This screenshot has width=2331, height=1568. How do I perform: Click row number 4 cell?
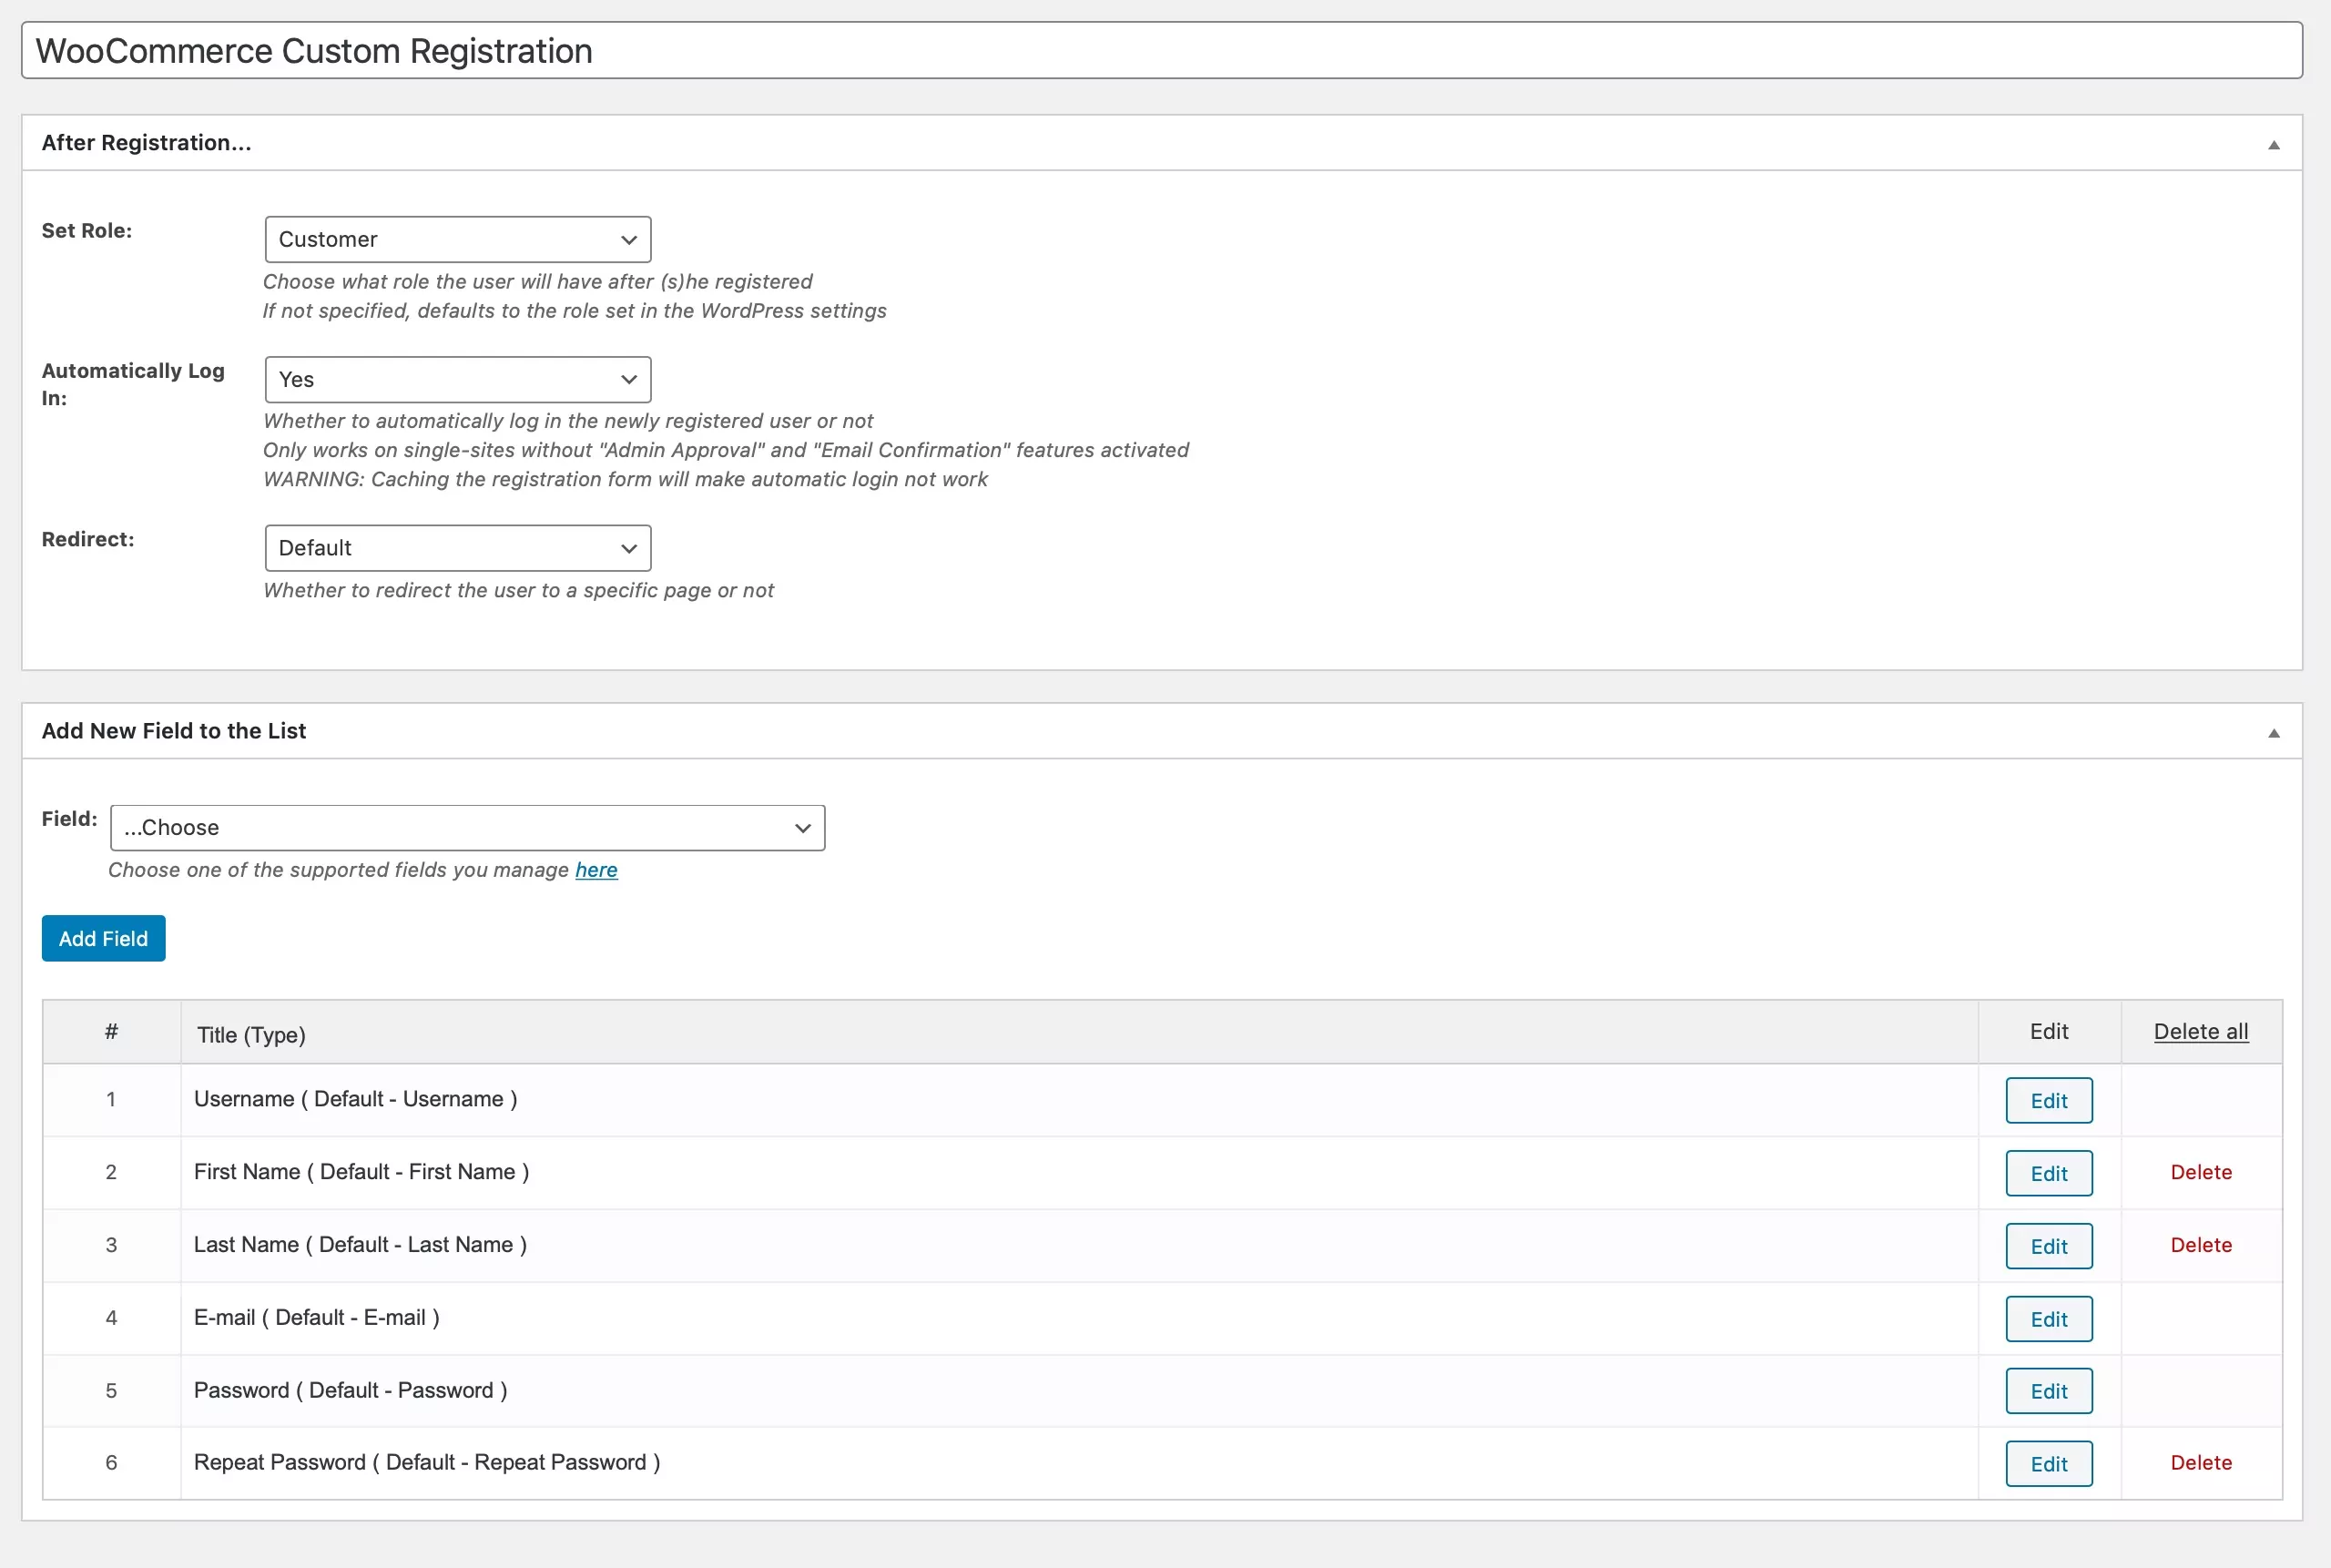pos(111,1318)
